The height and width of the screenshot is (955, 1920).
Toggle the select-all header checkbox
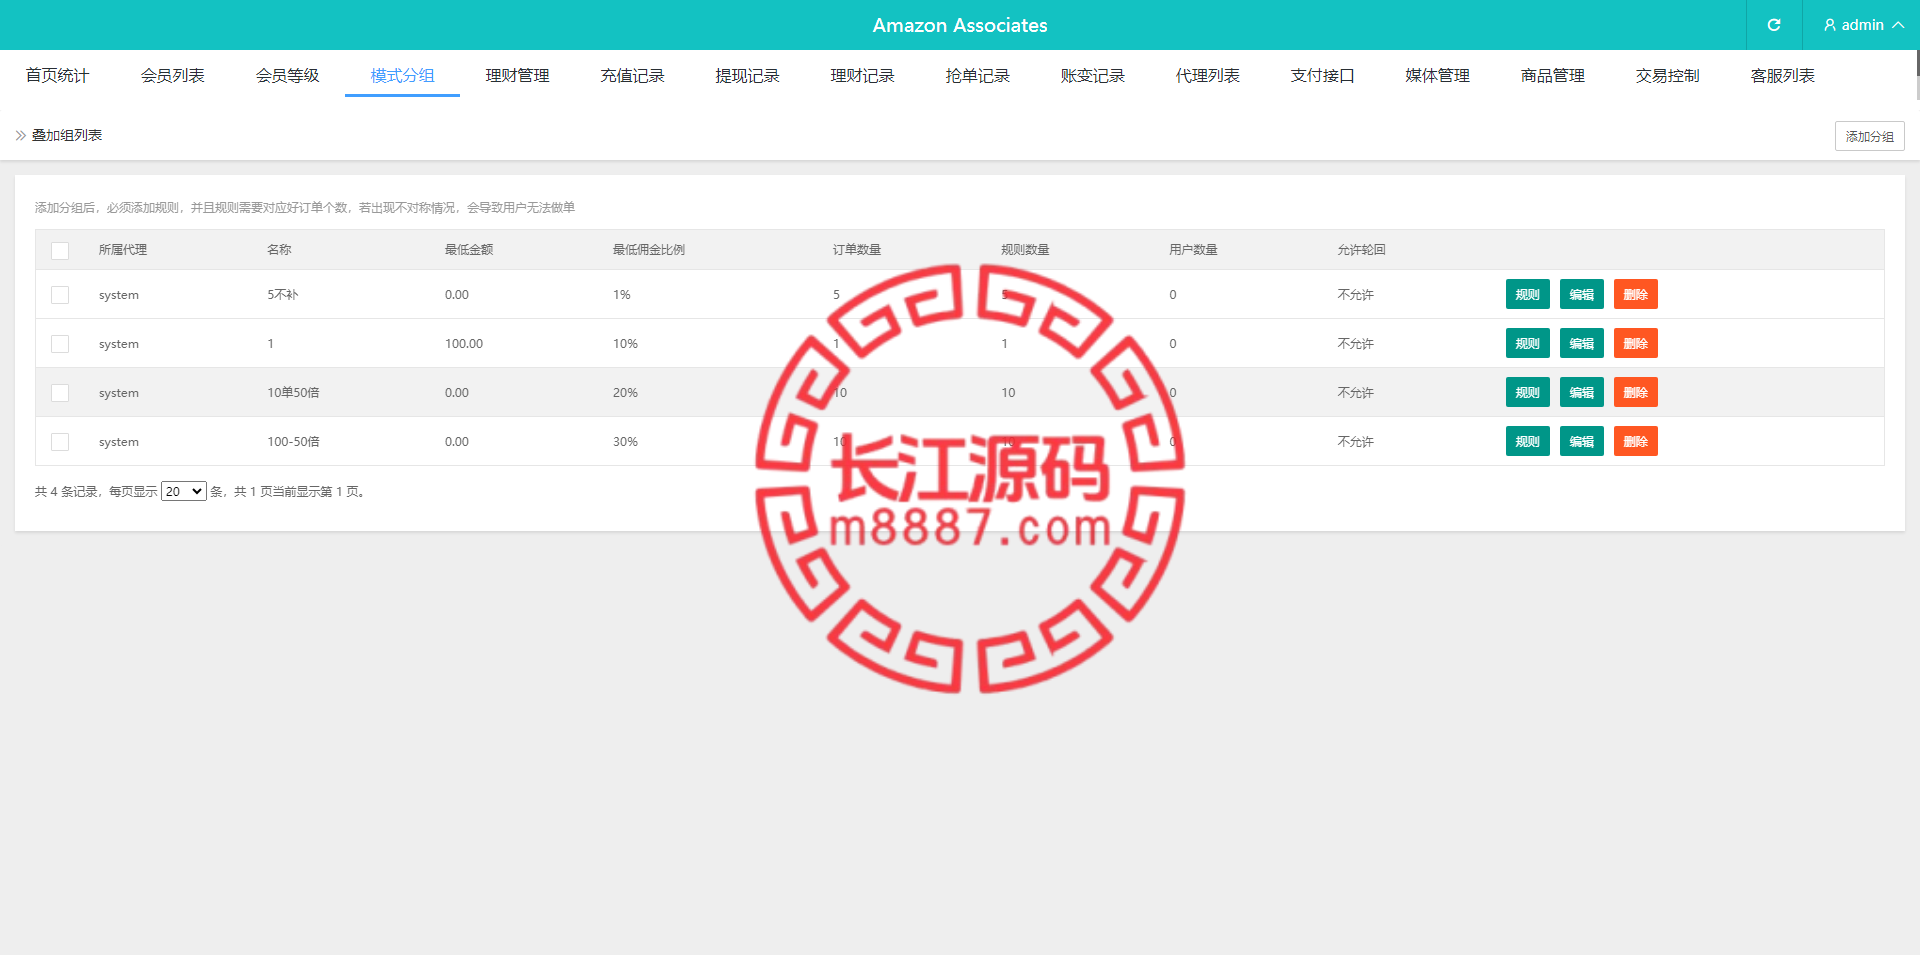tap(60, 250)
